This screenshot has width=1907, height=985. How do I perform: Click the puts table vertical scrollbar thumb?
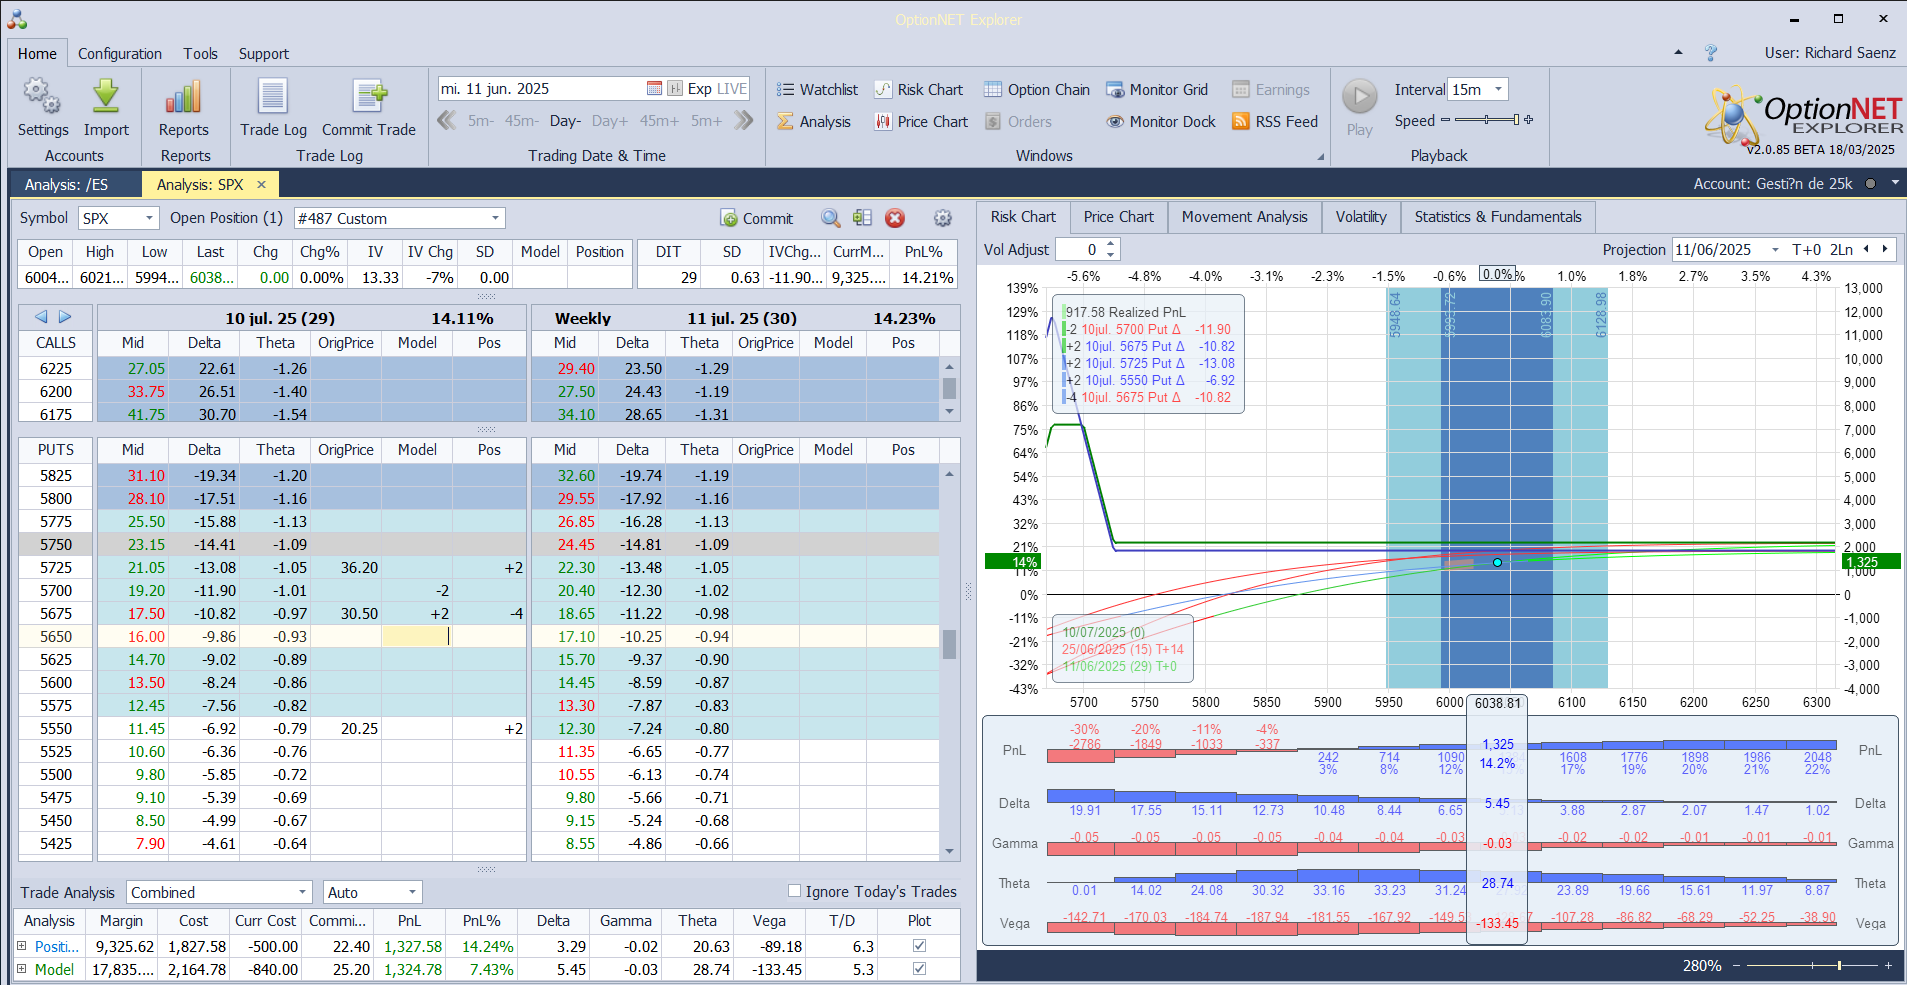tap(949, 644)
